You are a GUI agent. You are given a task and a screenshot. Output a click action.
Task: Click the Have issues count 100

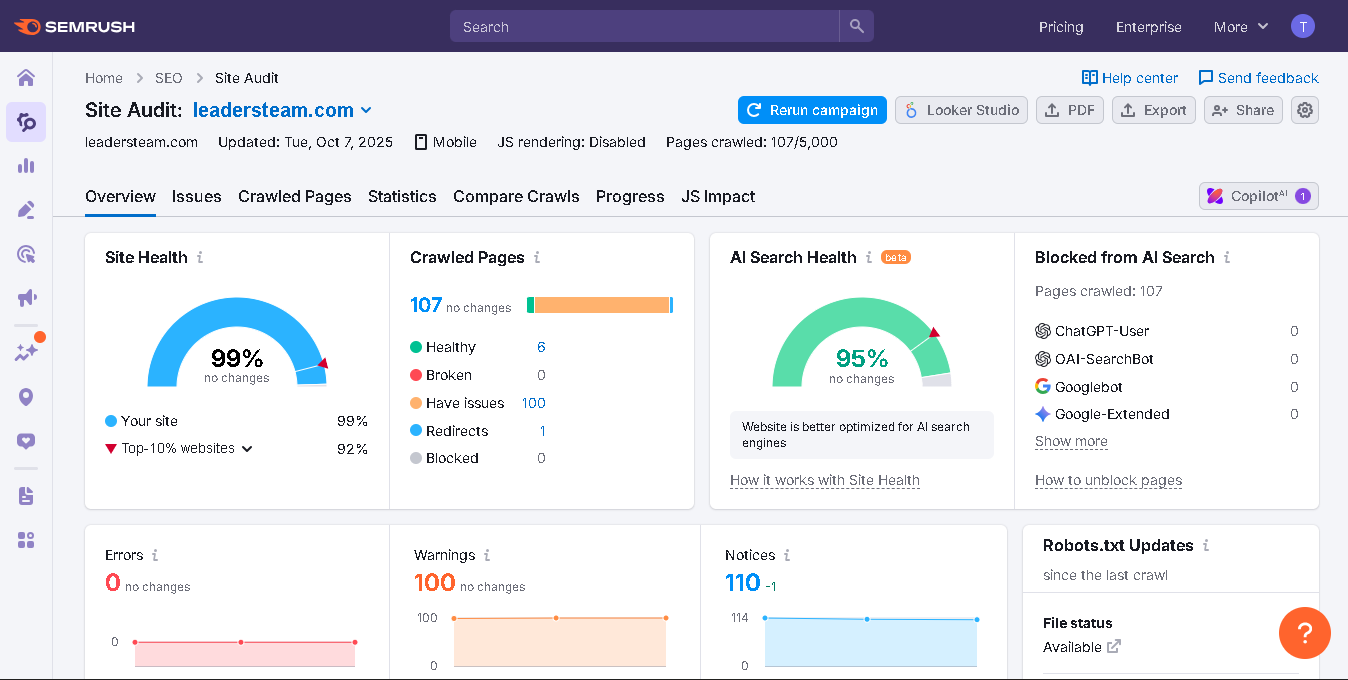click(533, 403)
